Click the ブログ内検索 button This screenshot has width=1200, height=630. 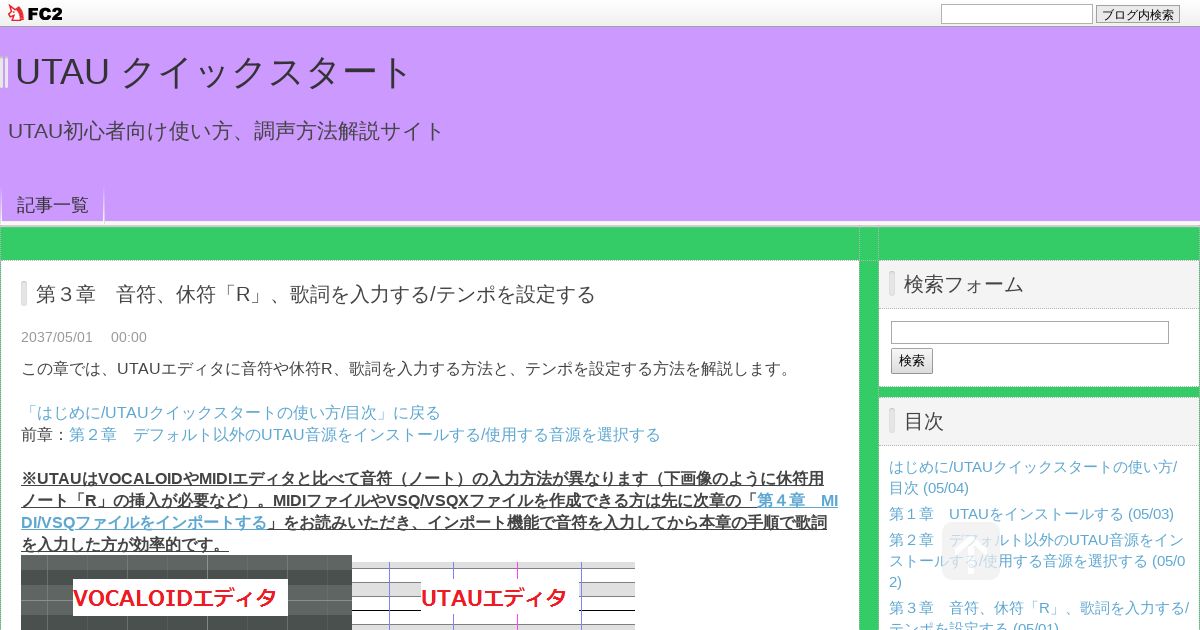[1138, 14]
